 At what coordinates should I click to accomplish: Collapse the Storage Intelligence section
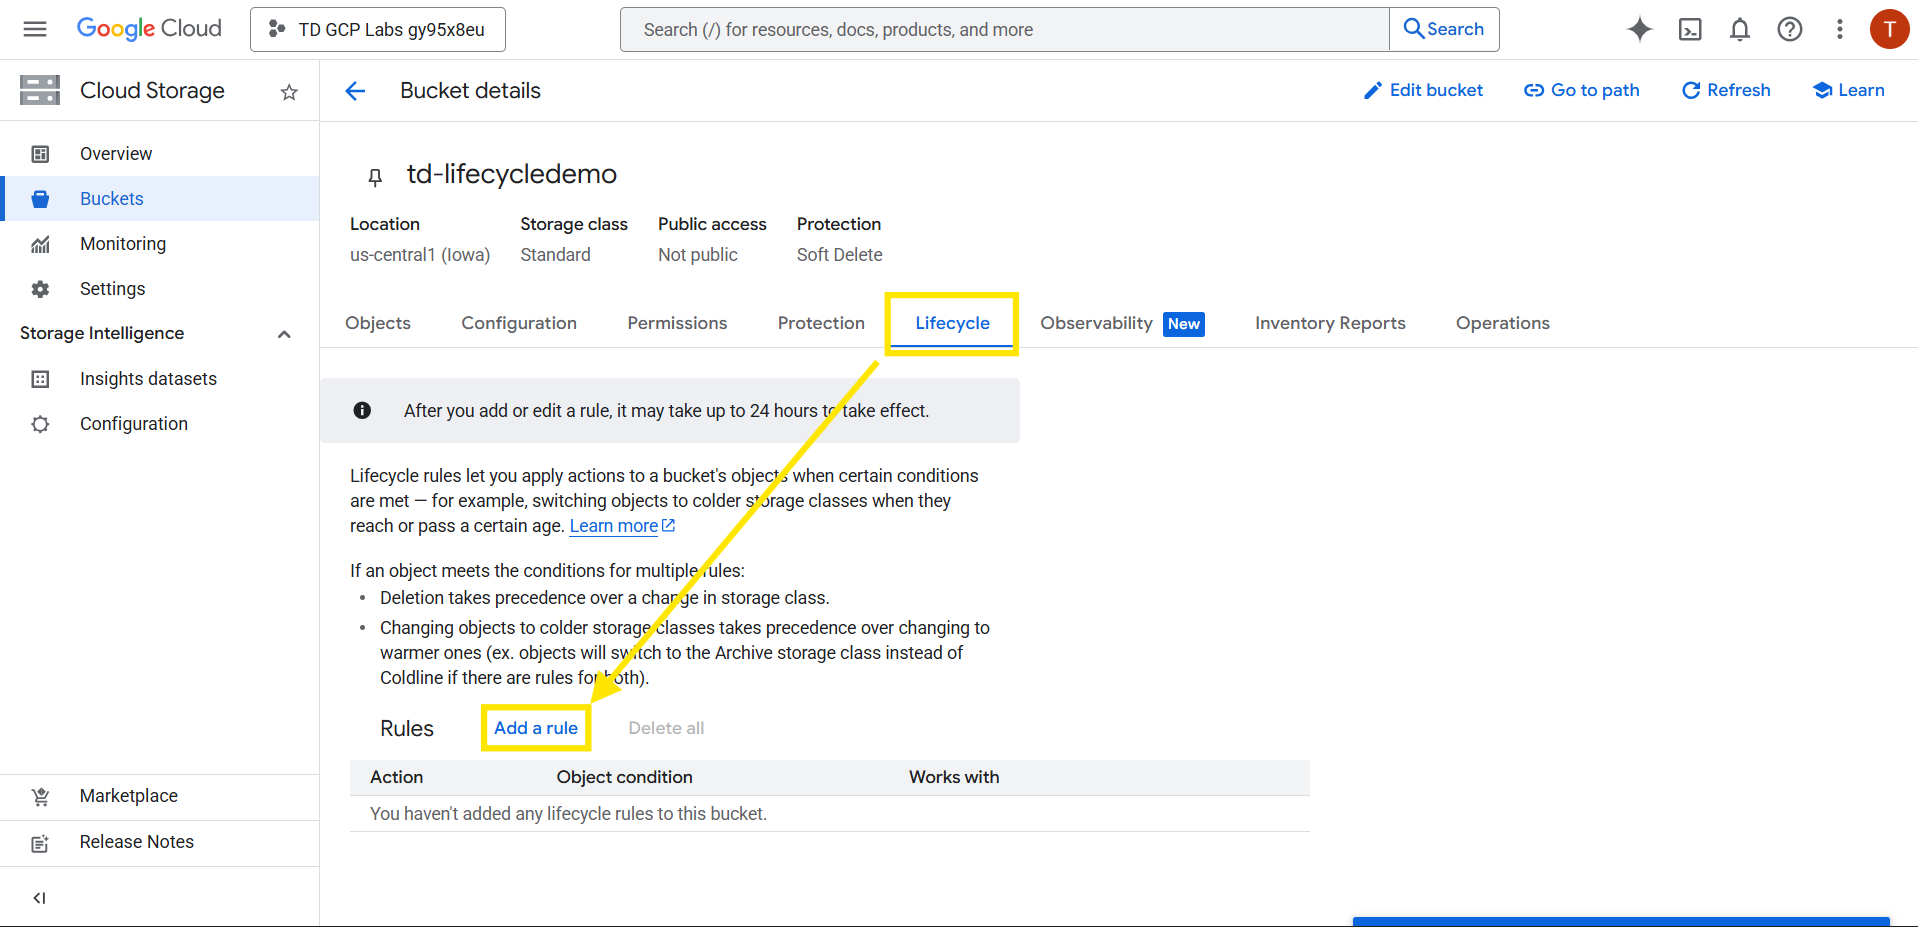tap(284, 334)
